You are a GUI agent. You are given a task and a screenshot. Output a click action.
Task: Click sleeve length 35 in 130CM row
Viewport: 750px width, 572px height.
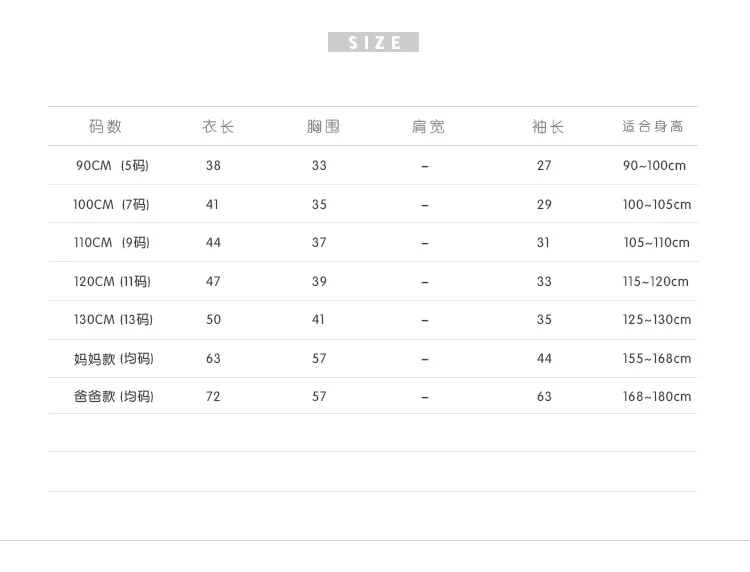tap(544, 319)
